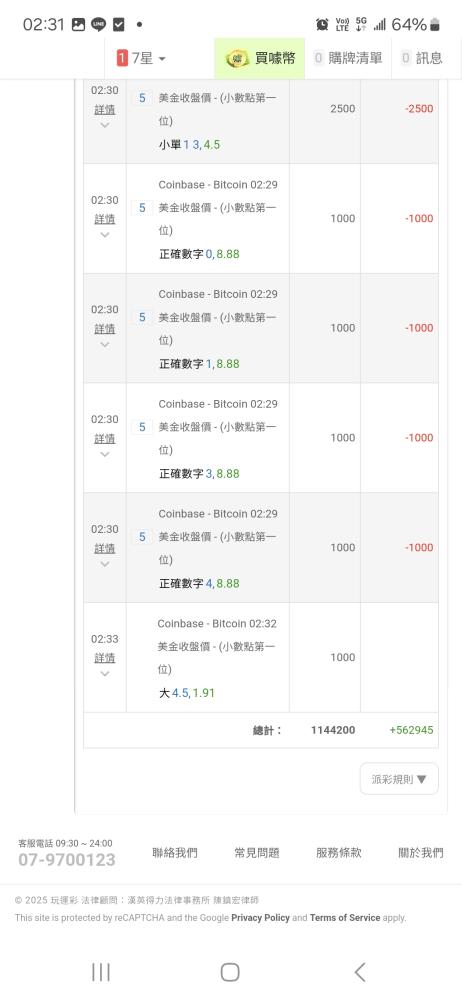Image resolution: width=462 pixels, height=1000 pixels.
Task: Open 詳情 for 正確數字 3 bet
Action: [x=105, y=438]
